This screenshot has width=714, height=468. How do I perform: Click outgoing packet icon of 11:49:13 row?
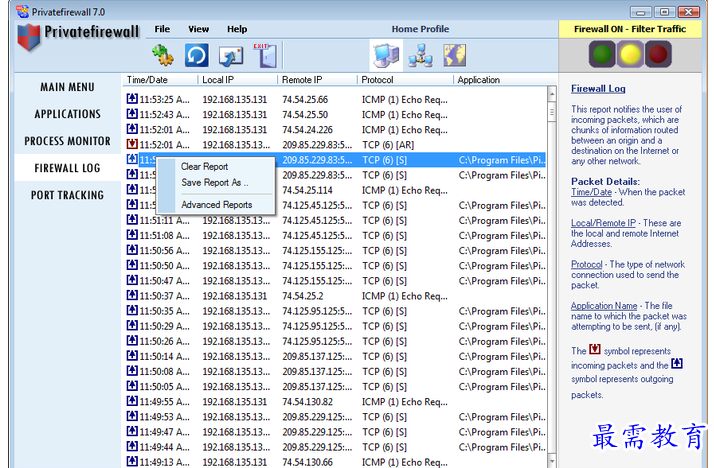[132, 461]
